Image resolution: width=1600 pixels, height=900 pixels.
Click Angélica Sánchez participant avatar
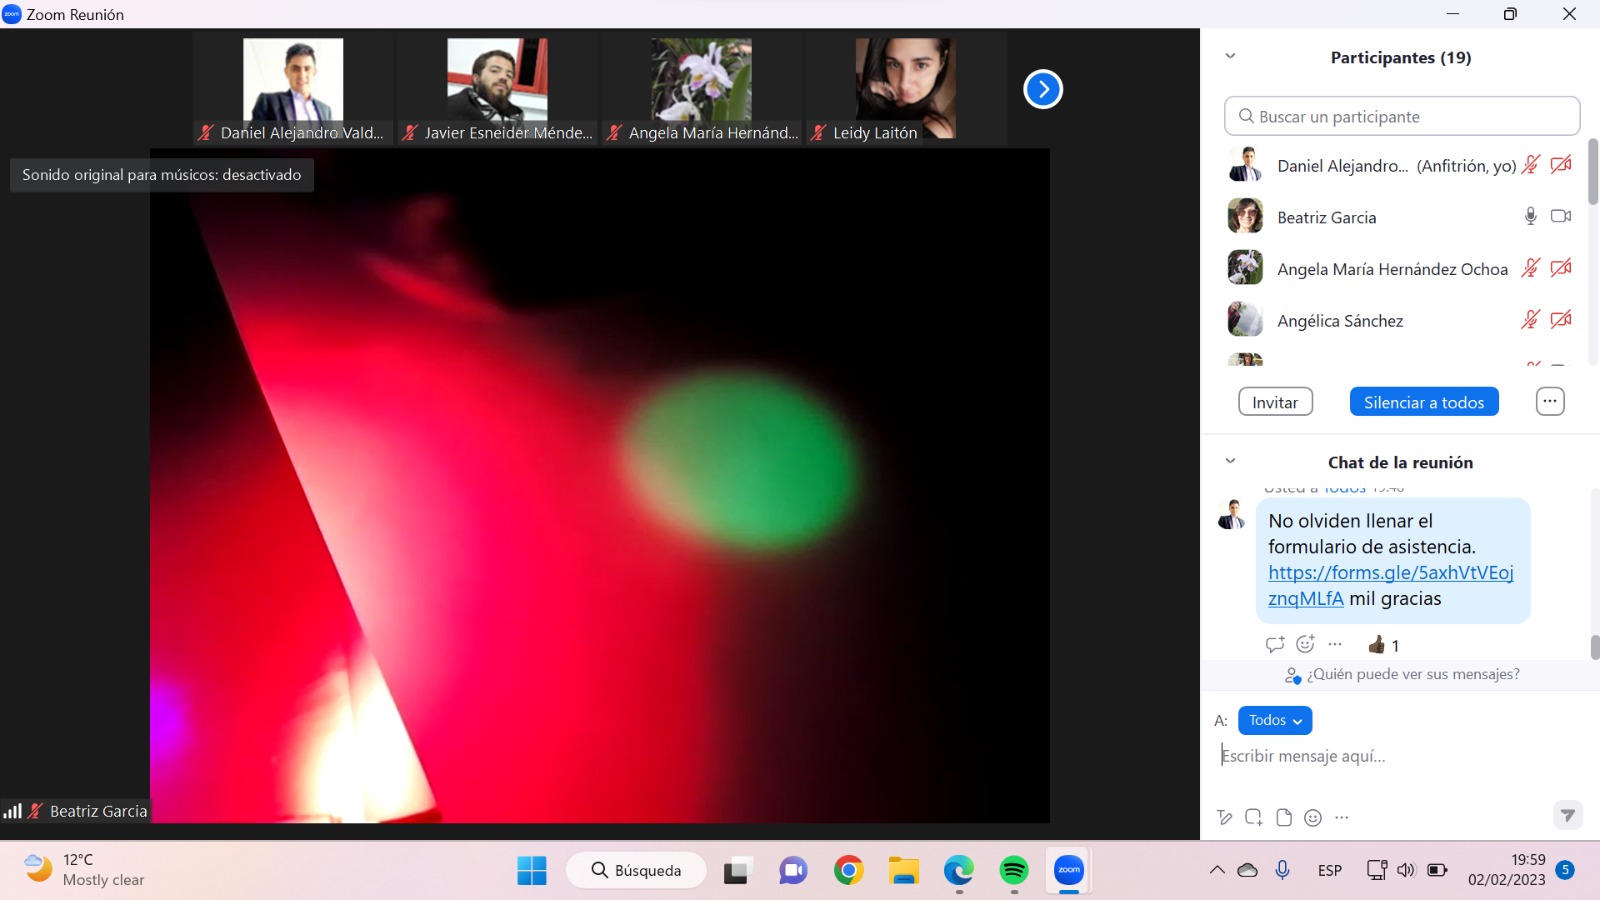coord(1245,320)
